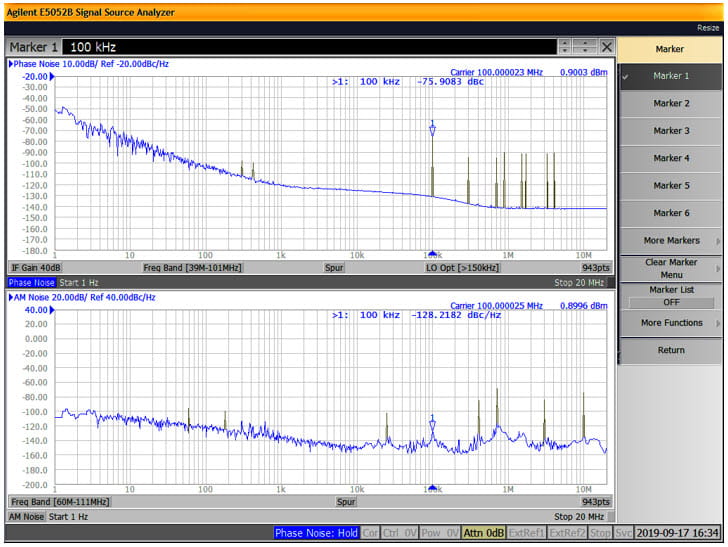
Task: Click AM noise marker readout -128.2182 dBc/Hz
Action: [x=455, y=315]
